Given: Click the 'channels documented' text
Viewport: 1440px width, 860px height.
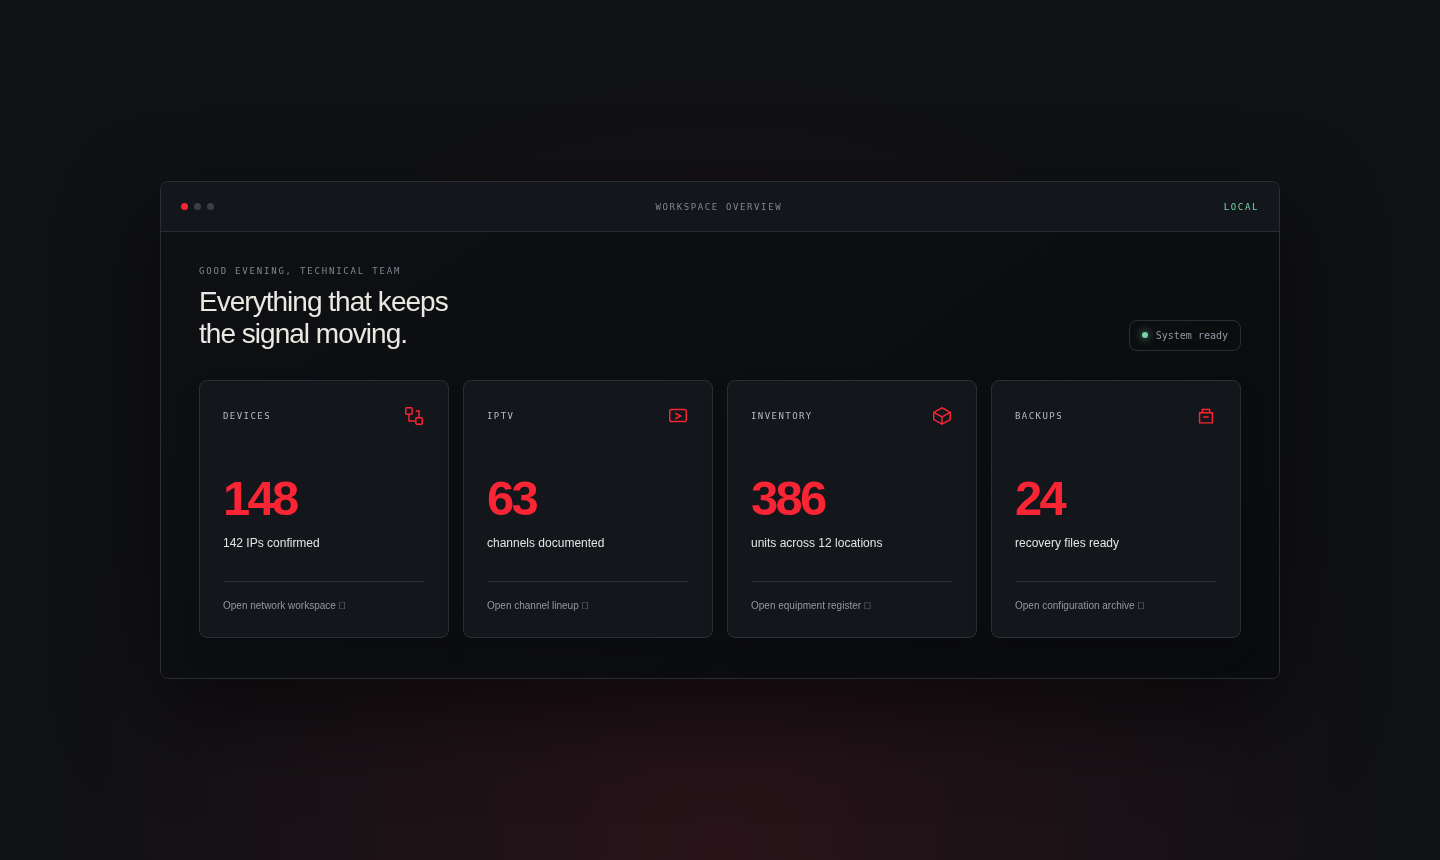Looking at the screenshot, I should (x=545, y=543).
